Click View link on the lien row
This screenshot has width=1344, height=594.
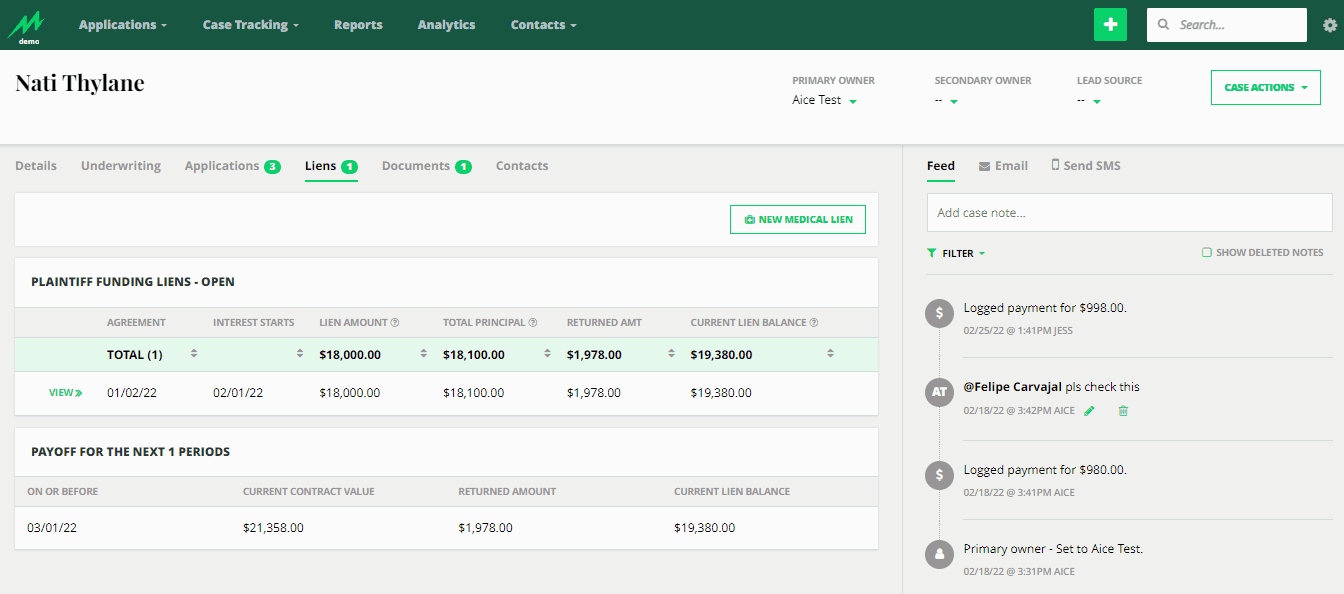point(65,393)
